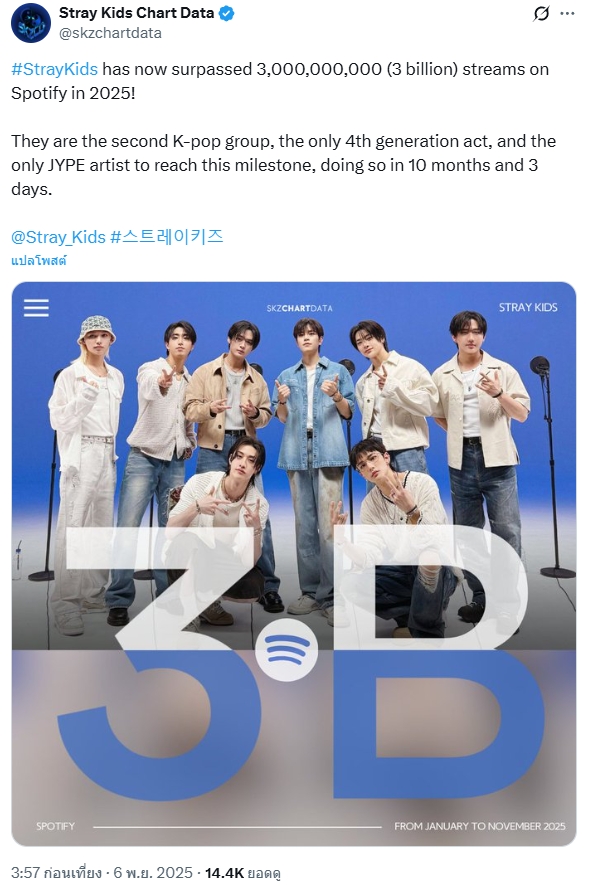Click the post timestamp 3:57 ก่อนเที่ยง
This screenshot has height=886, width=589.
(56, 873)
